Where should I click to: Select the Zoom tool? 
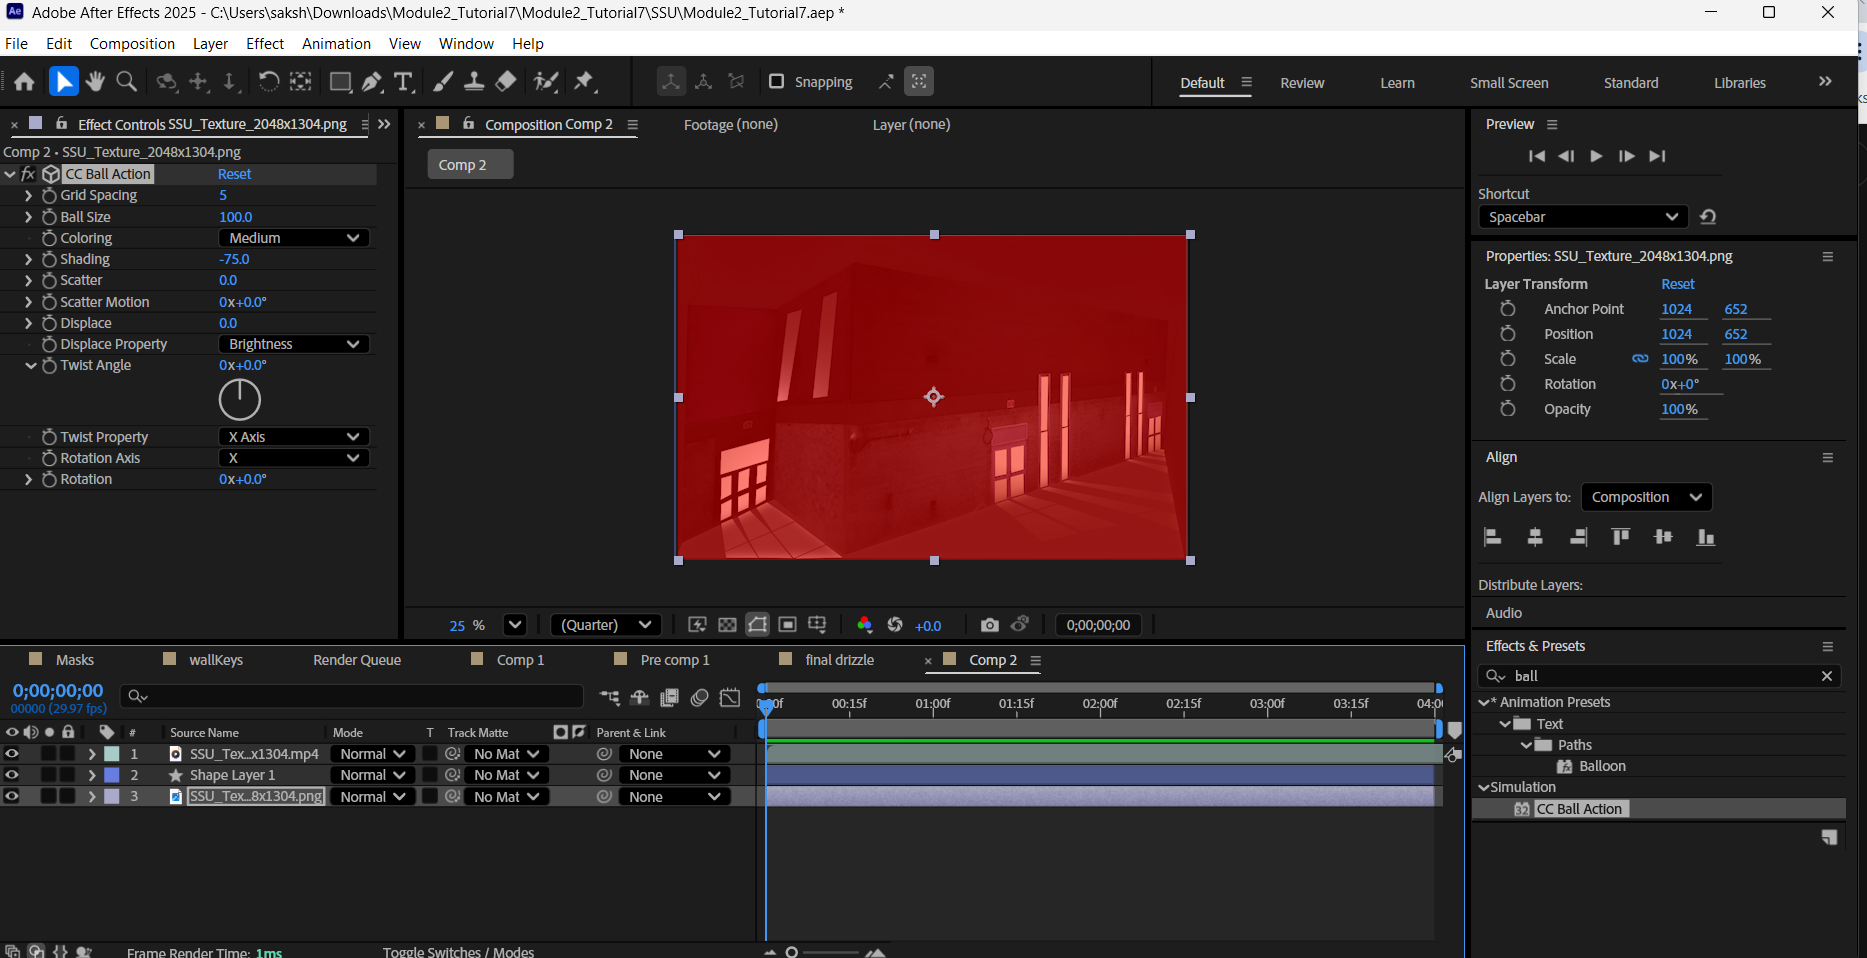pos(126,81)
